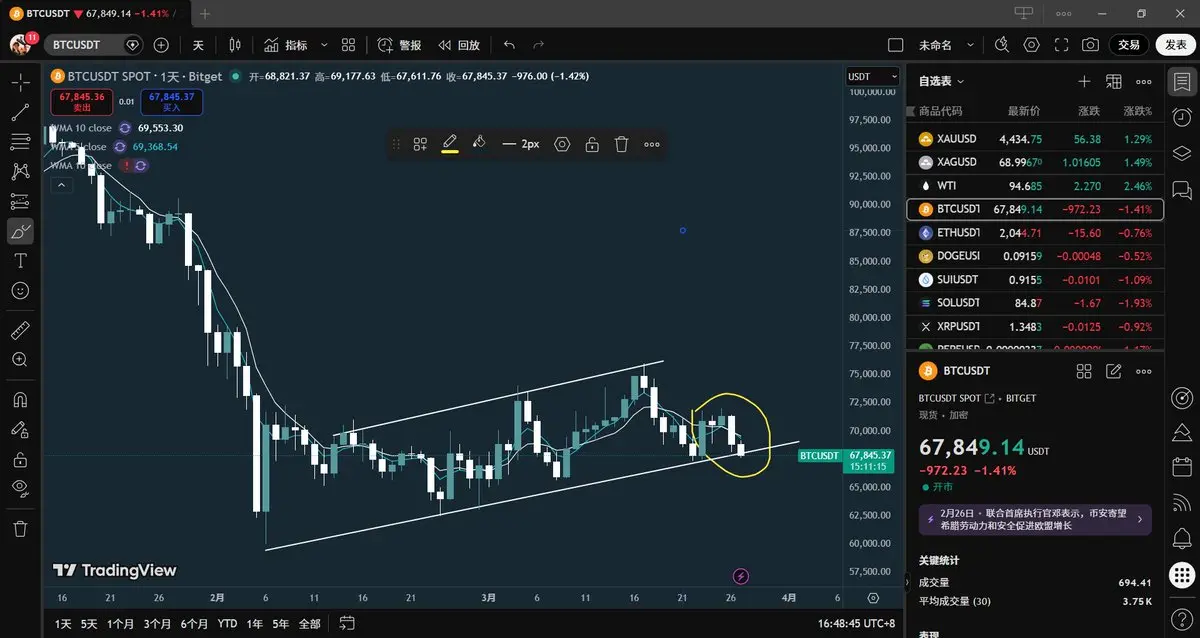
Task: Open the candlestick chart type selector
Action: click(235, 45)
